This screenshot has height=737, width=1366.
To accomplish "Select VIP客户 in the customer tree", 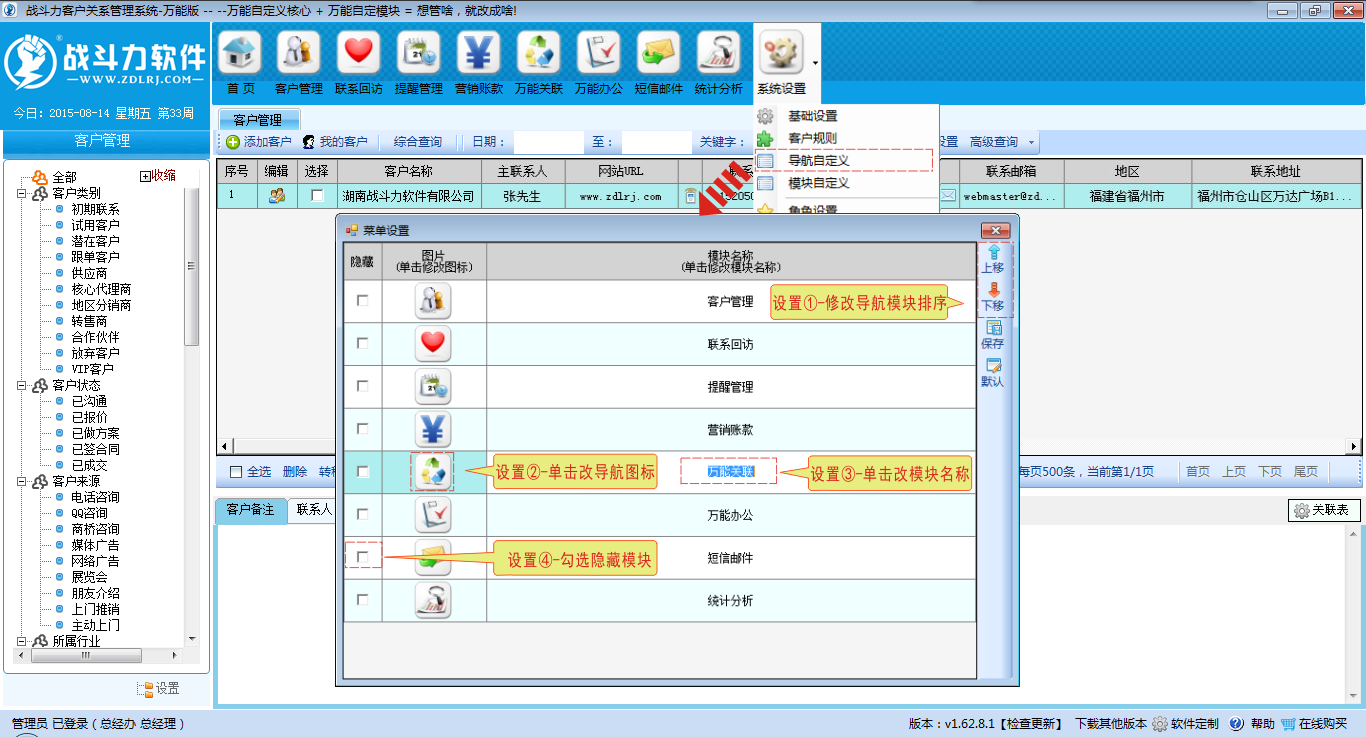I will (x=93, y=369).
